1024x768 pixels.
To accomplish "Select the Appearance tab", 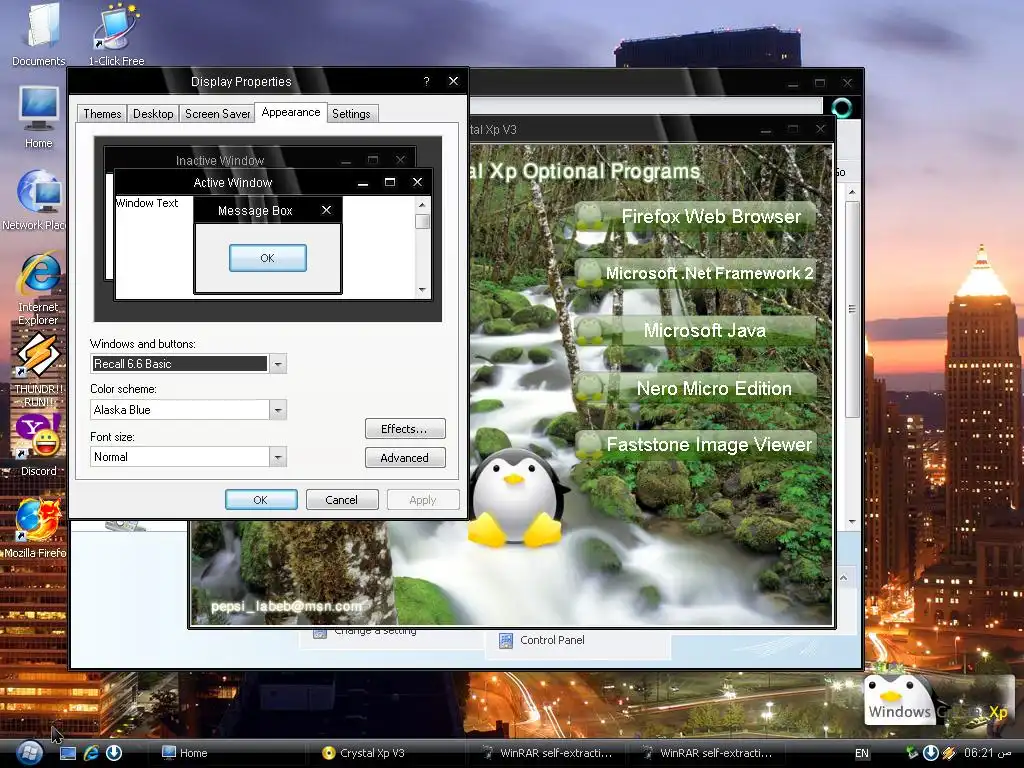I will click(291, 112).
